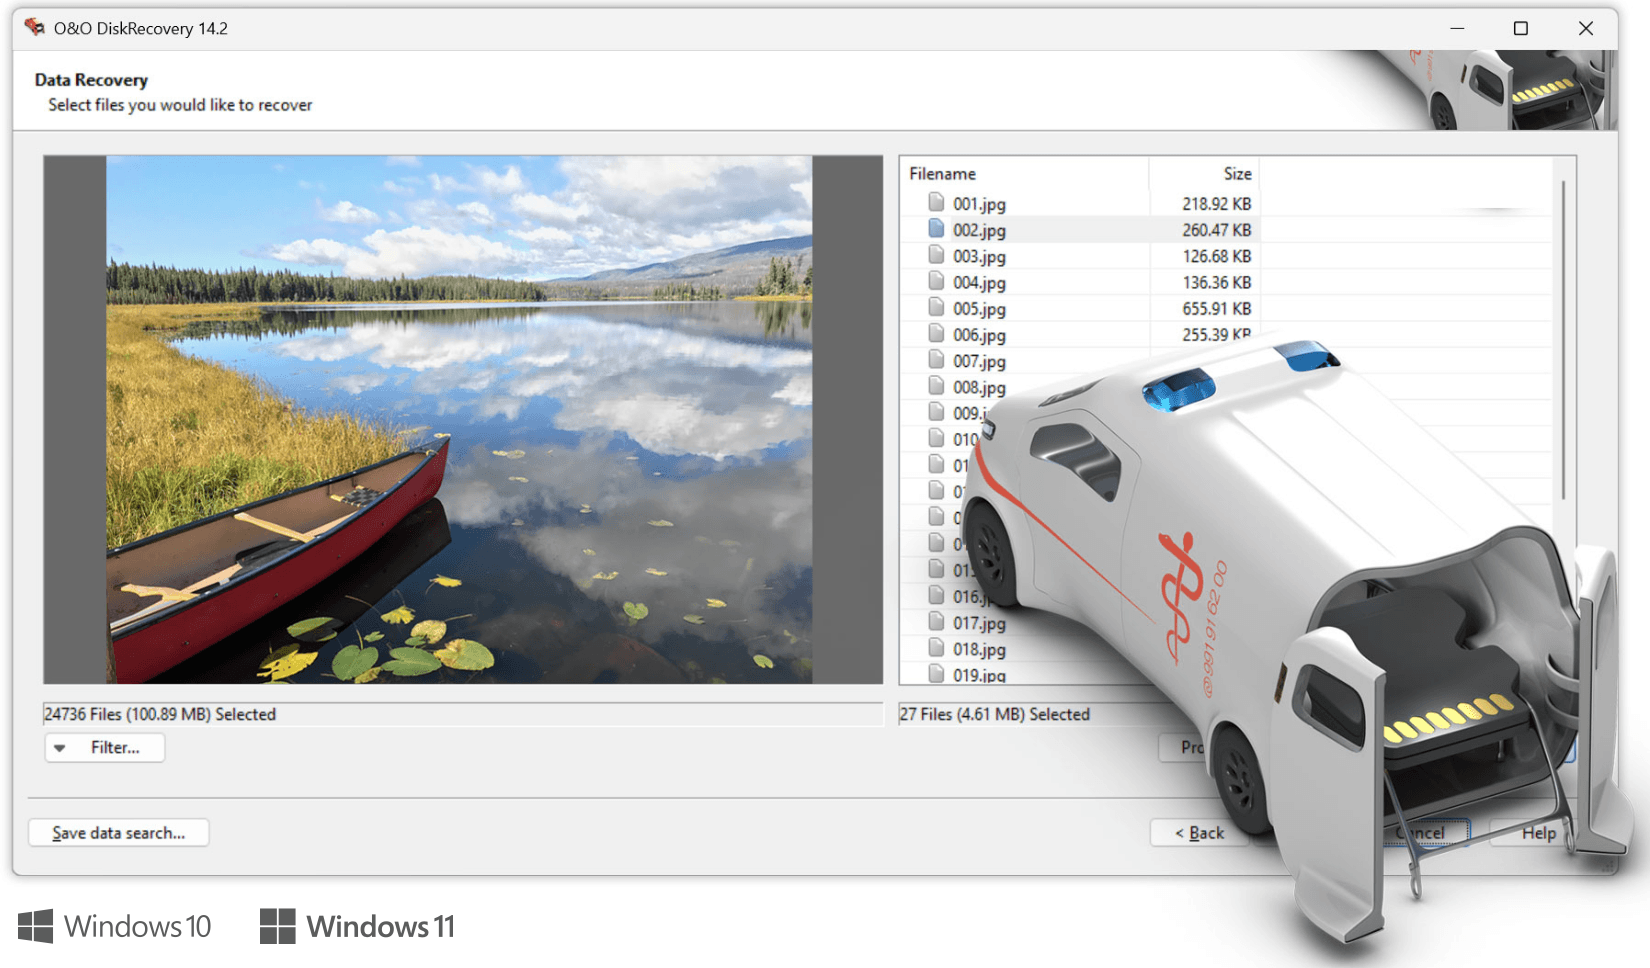Click the 655.91 KB size value
Image resolution: width=1650 pixels, height=968 pixels.
coord(1216,308)
